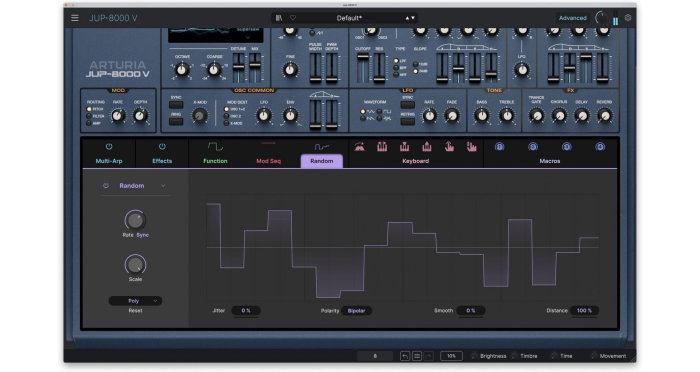The width and height of the screenshot is (700, 372).
Task: Click the first Macros knob icon
Action: (x=500, y=146)
